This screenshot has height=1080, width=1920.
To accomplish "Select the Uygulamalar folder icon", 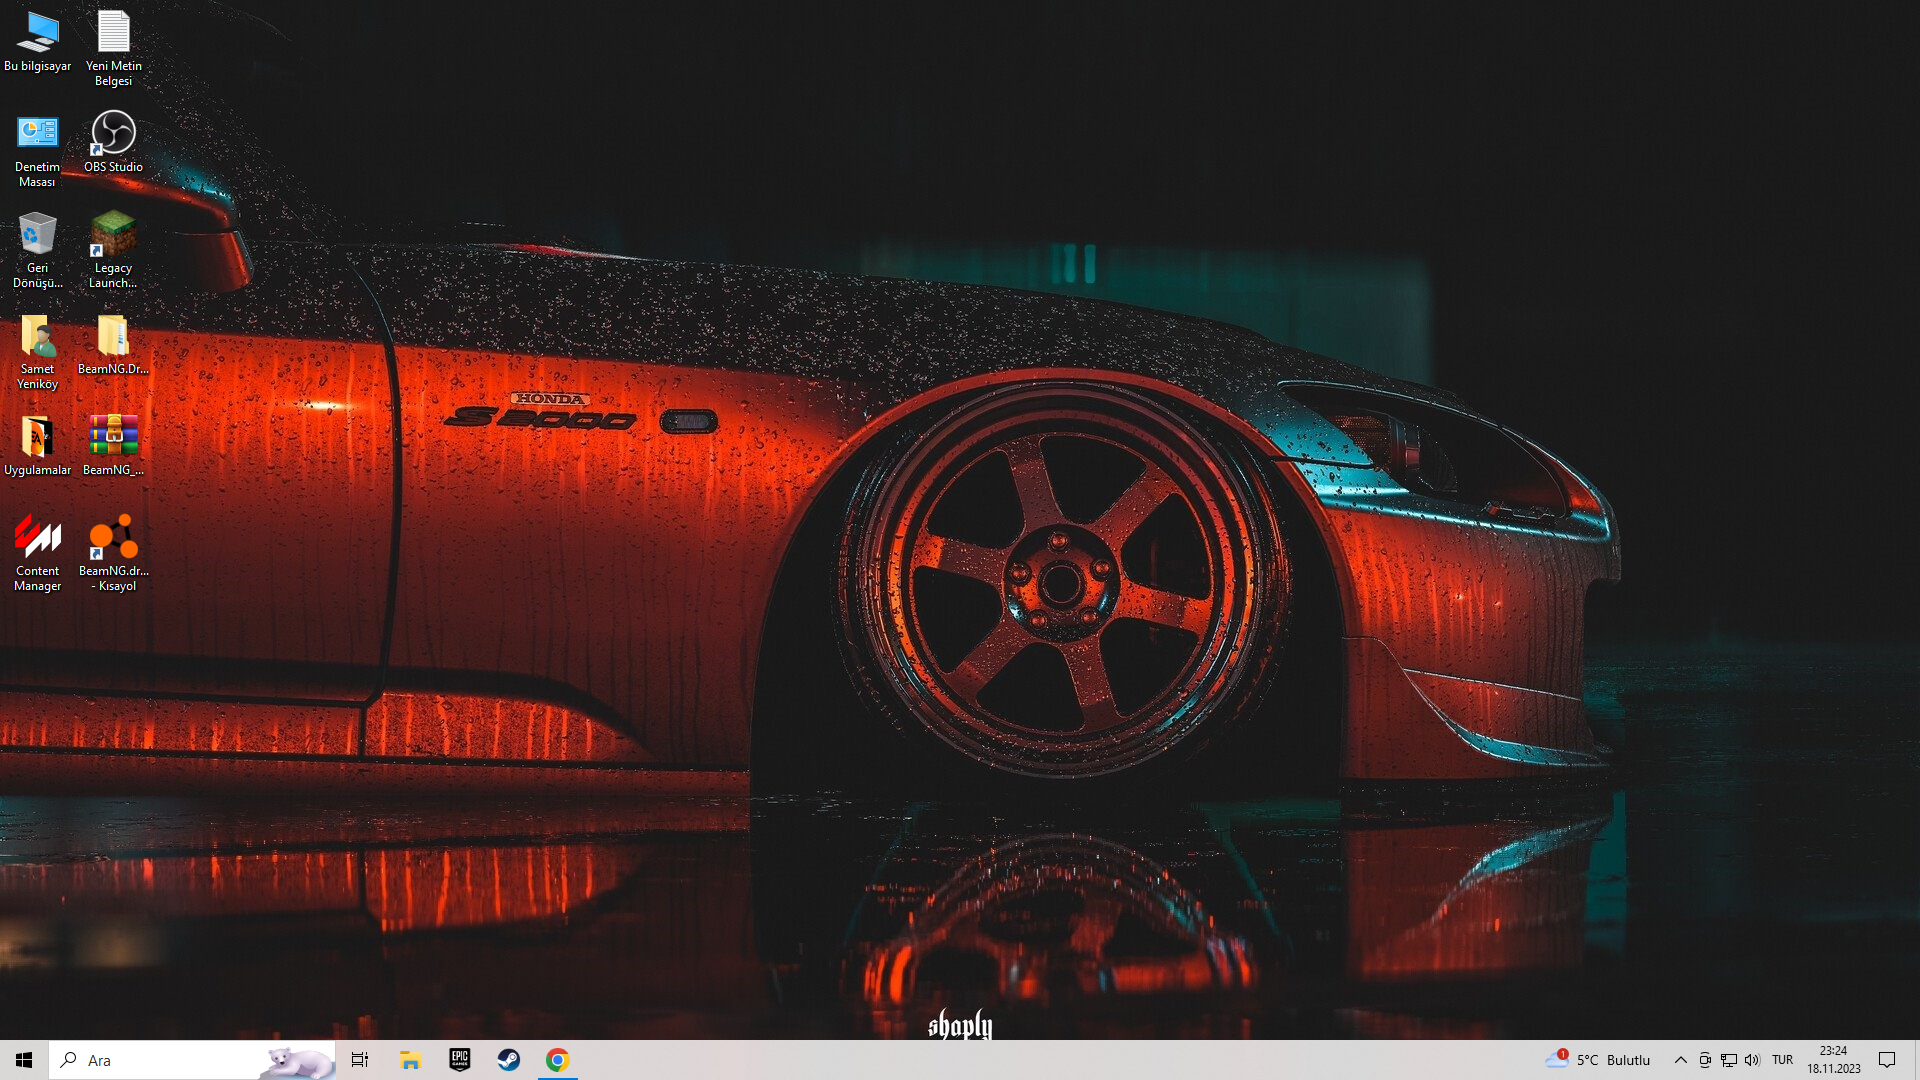I will pos(37,446).
